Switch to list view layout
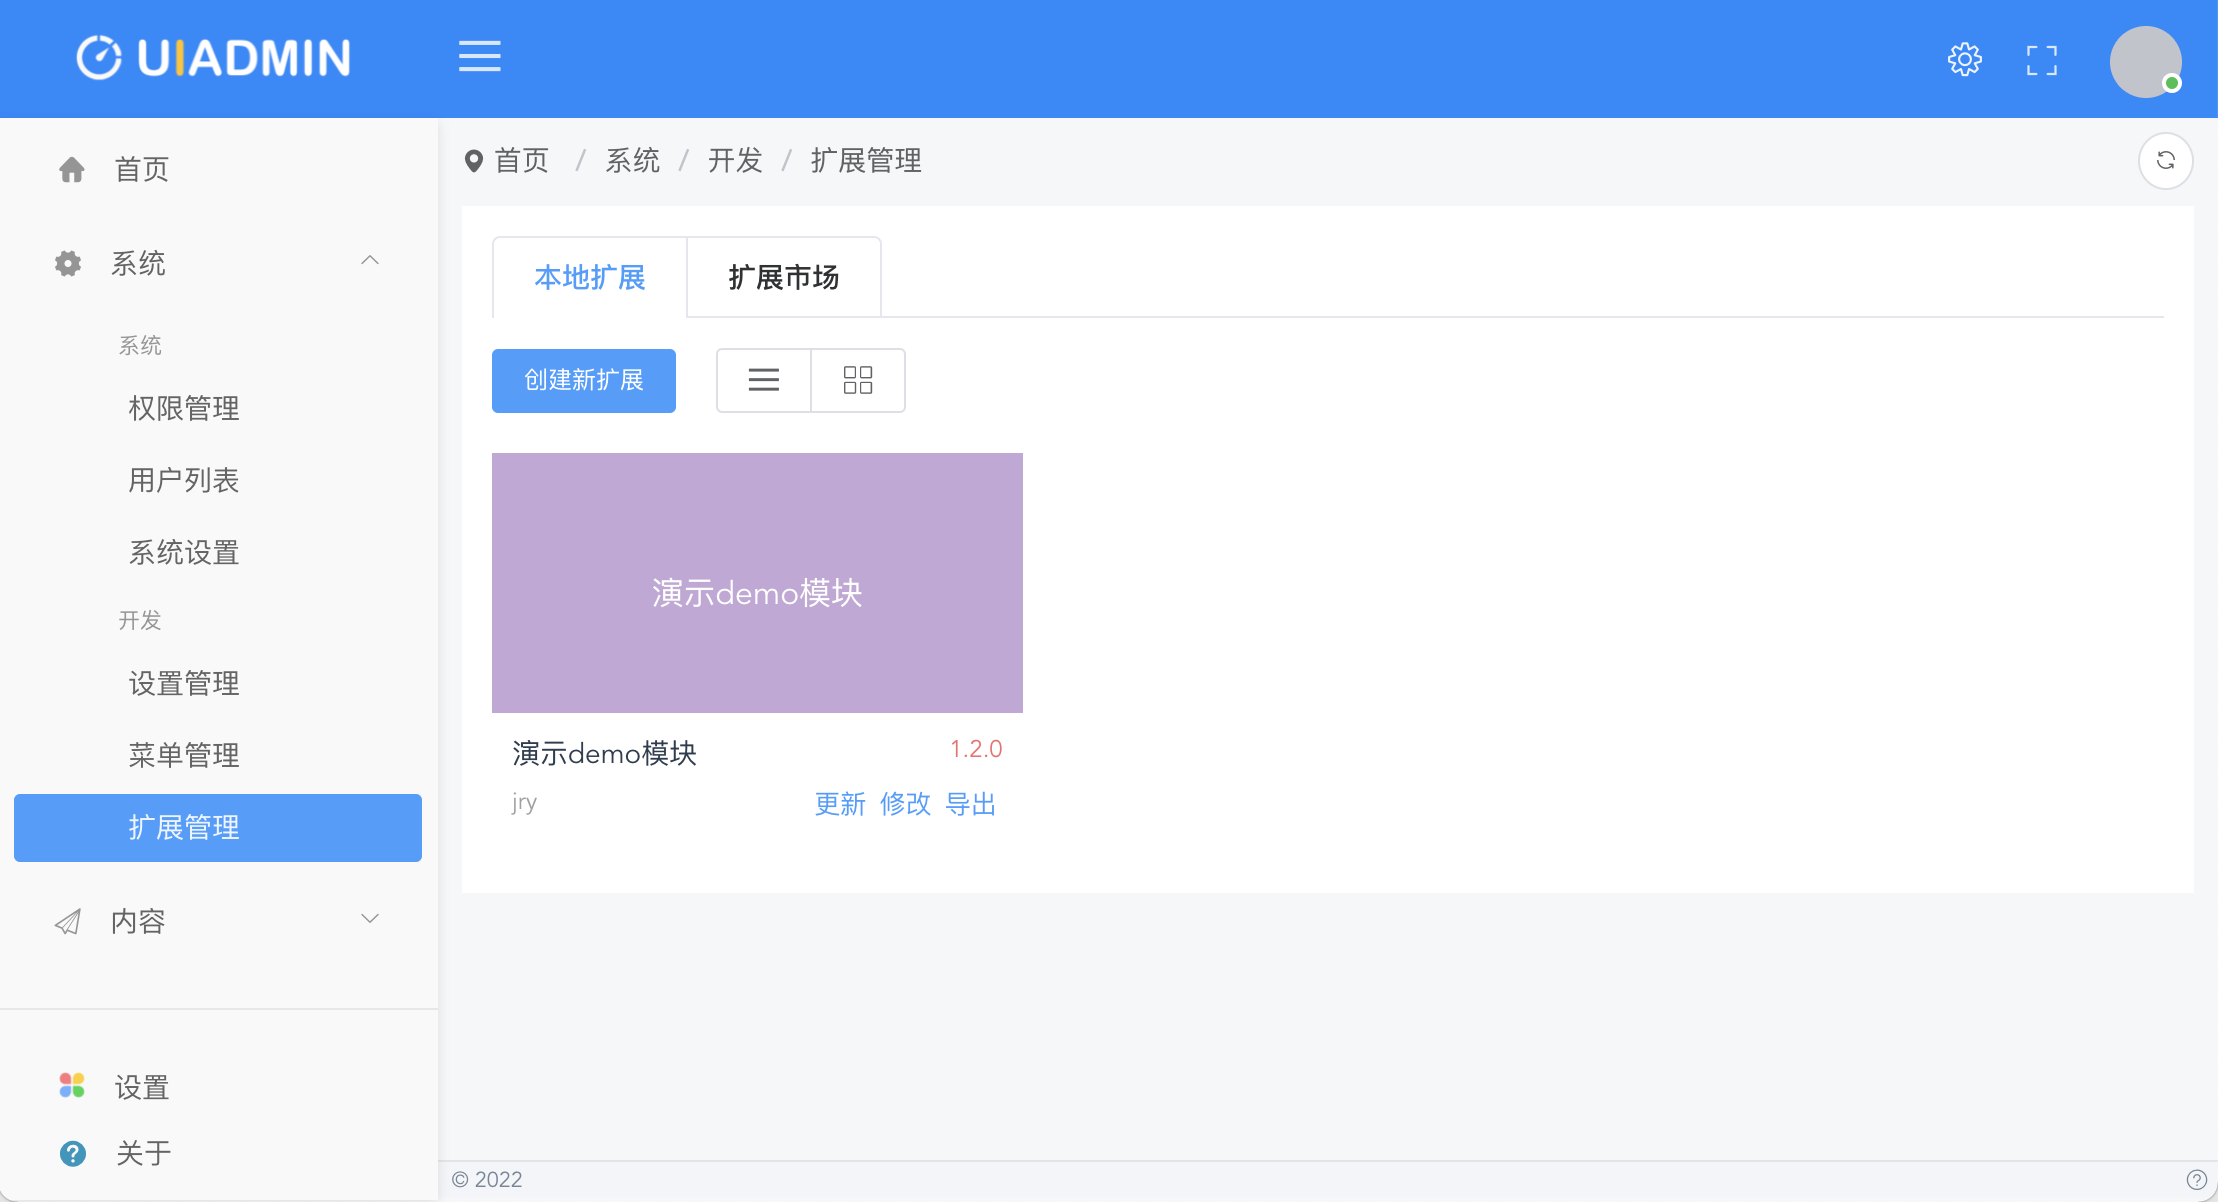Viewport: 2218px width, 1202px height. (763, 380)
